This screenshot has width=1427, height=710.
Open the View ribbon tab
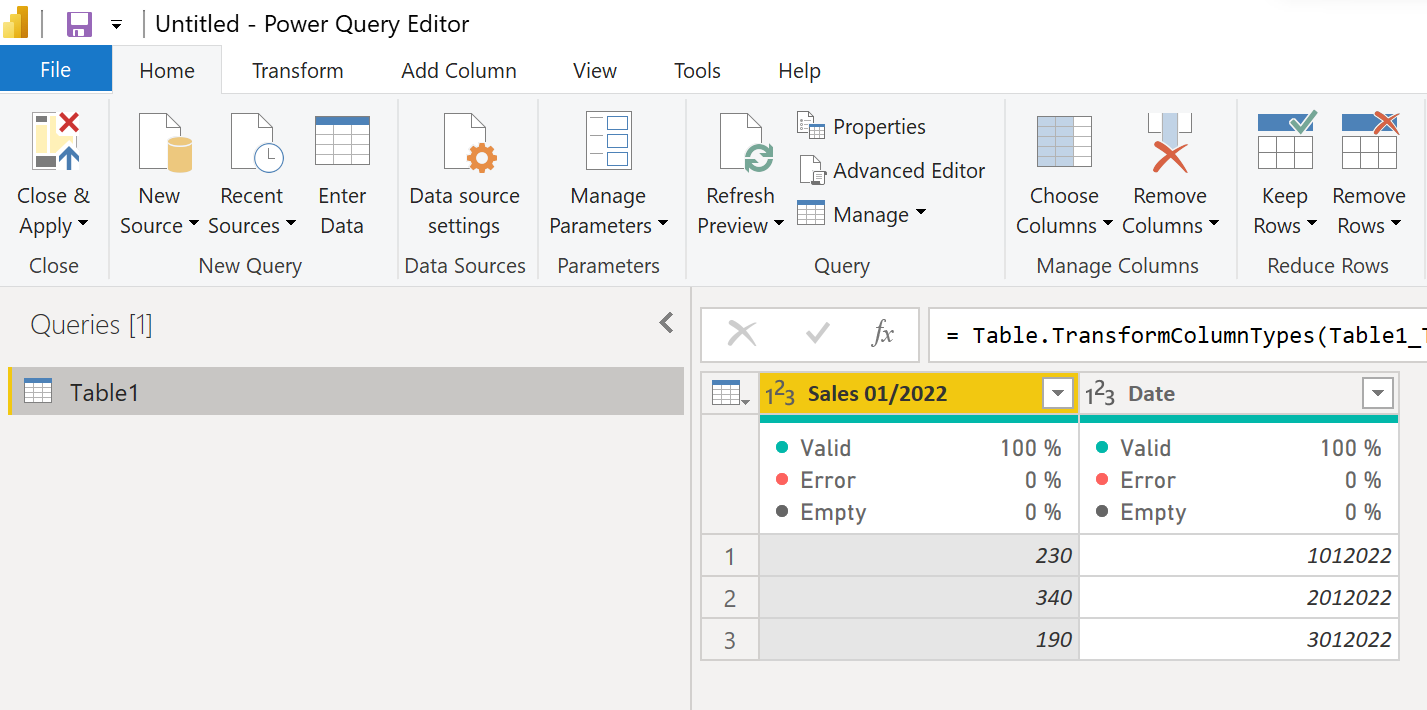[x=595, y=70]
